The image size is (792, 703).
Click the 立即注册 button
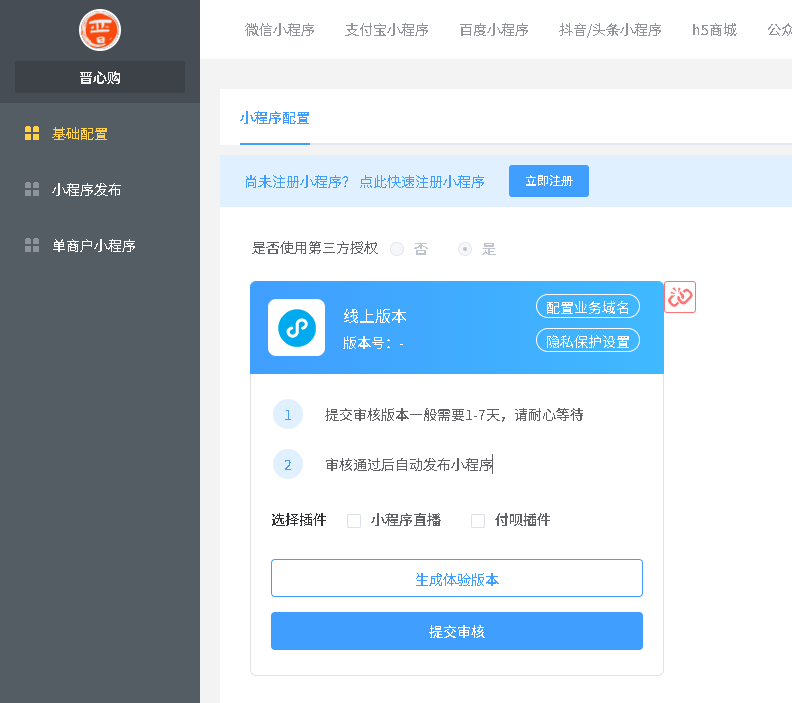click(549, 181)
